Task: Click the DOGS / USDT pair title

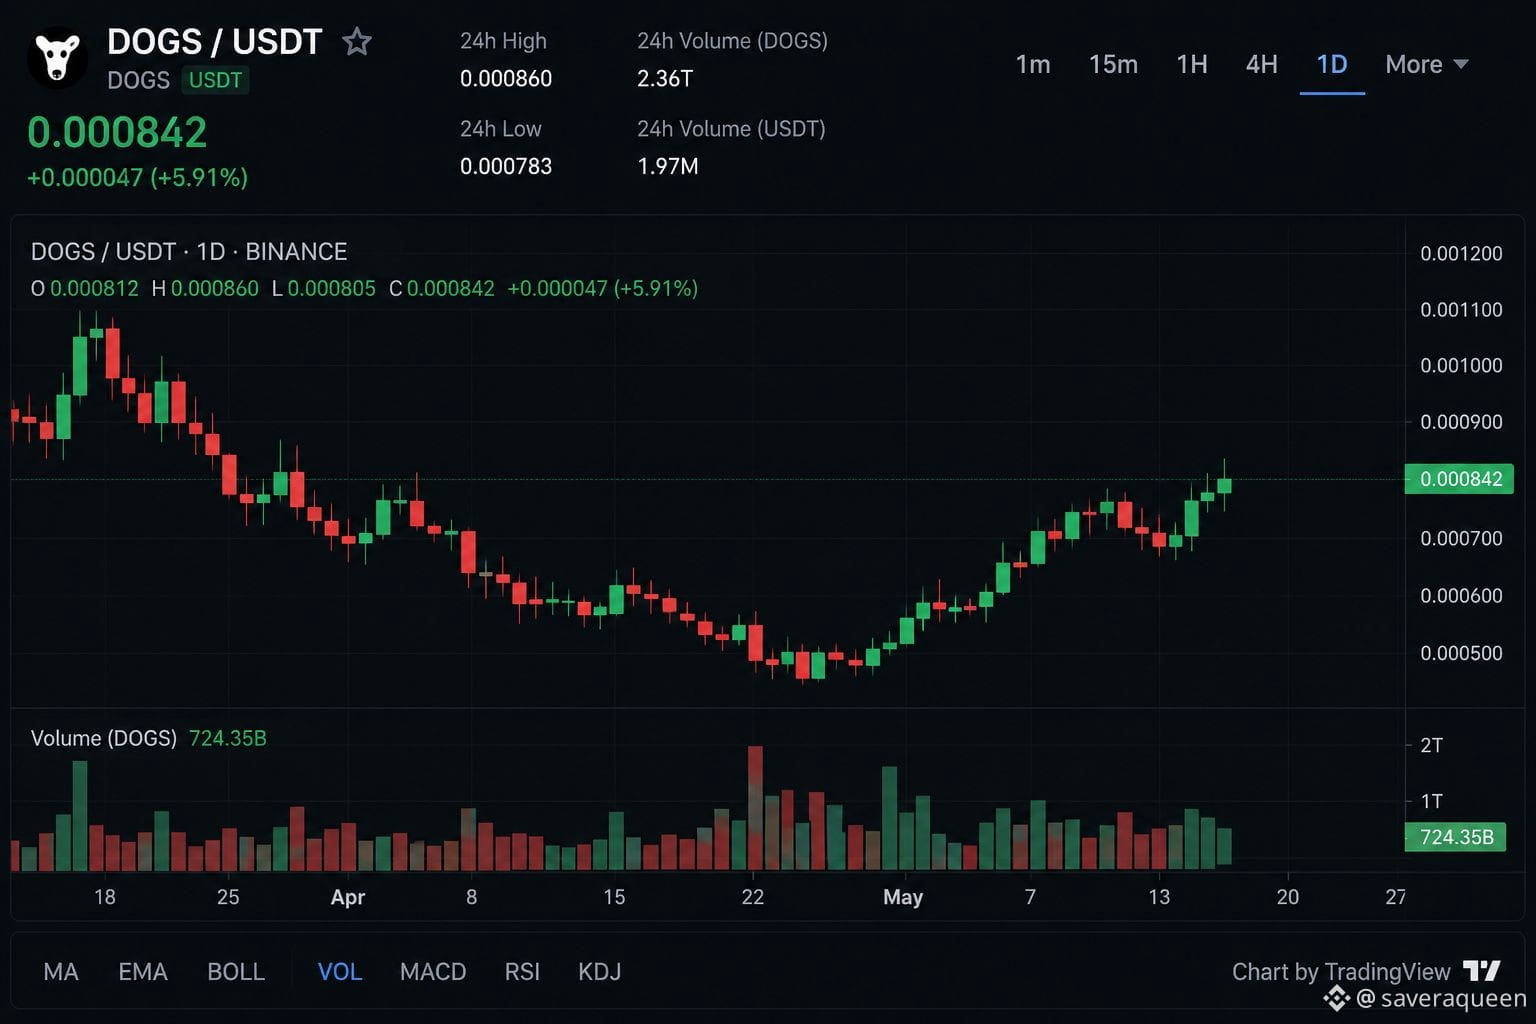Action: [215, 42]
